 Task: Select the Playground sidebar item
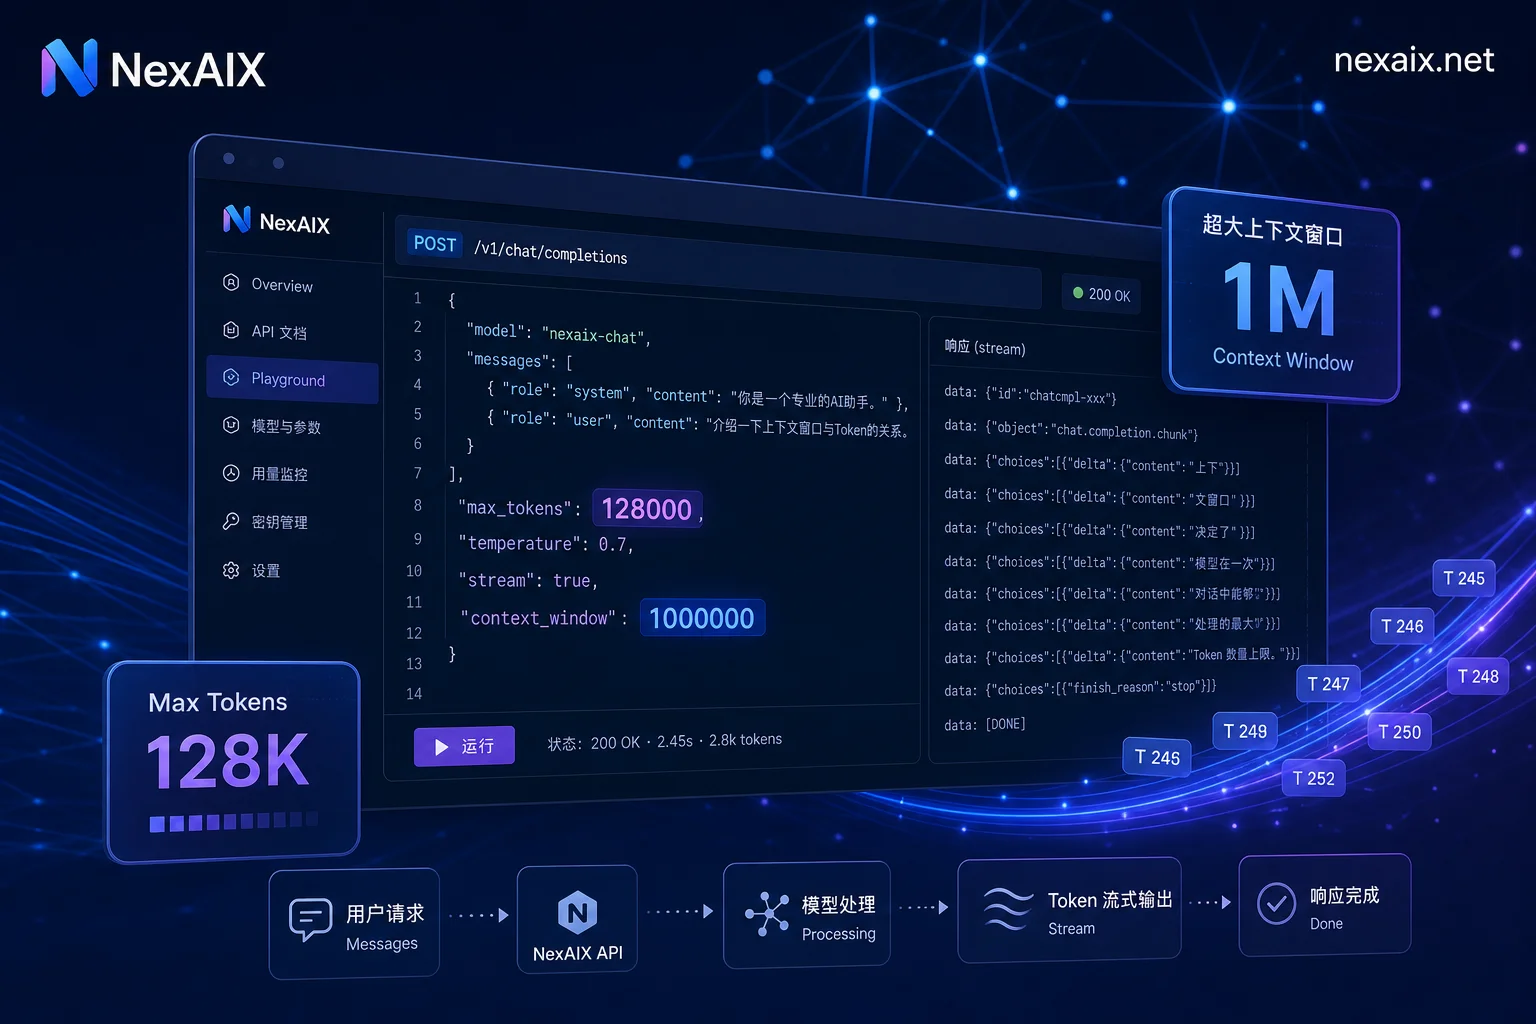coord(292,379)
